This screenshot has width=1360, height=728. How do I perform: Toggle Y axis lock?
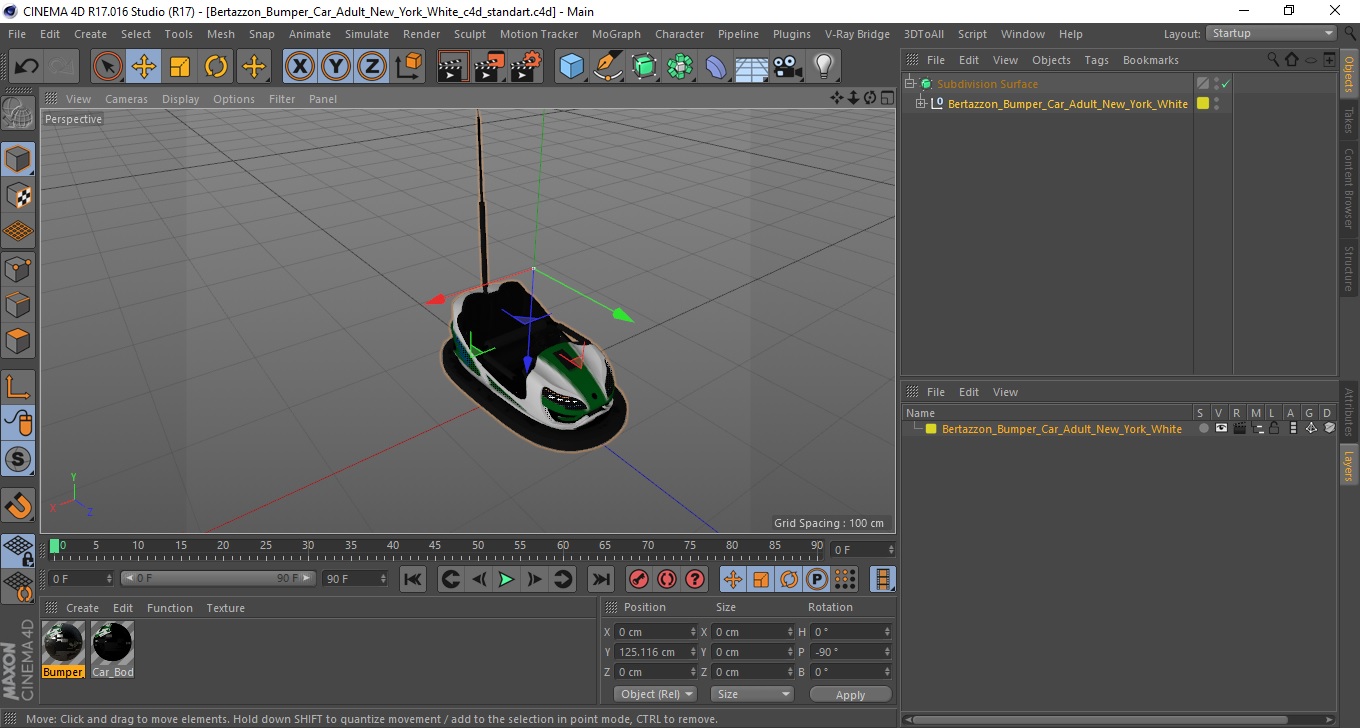pos(336,67)
